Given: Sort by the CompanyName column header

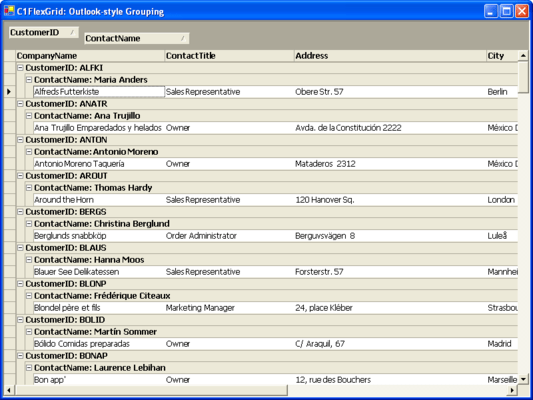Looking at the screenshot, I should [x=90, y=56].
